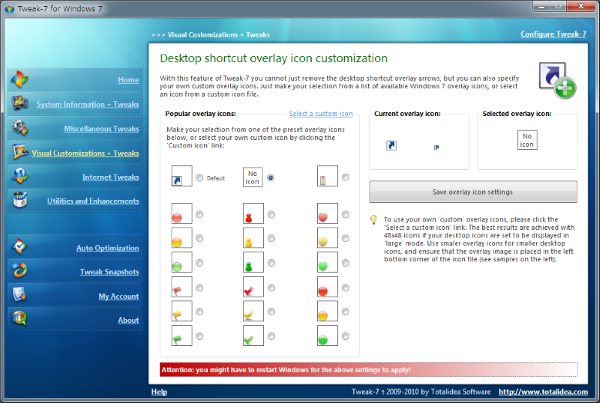Image resolution: width=600 pixels, height=403 pixels.
Task: Click the My Account icon
Action: (20, 295)
